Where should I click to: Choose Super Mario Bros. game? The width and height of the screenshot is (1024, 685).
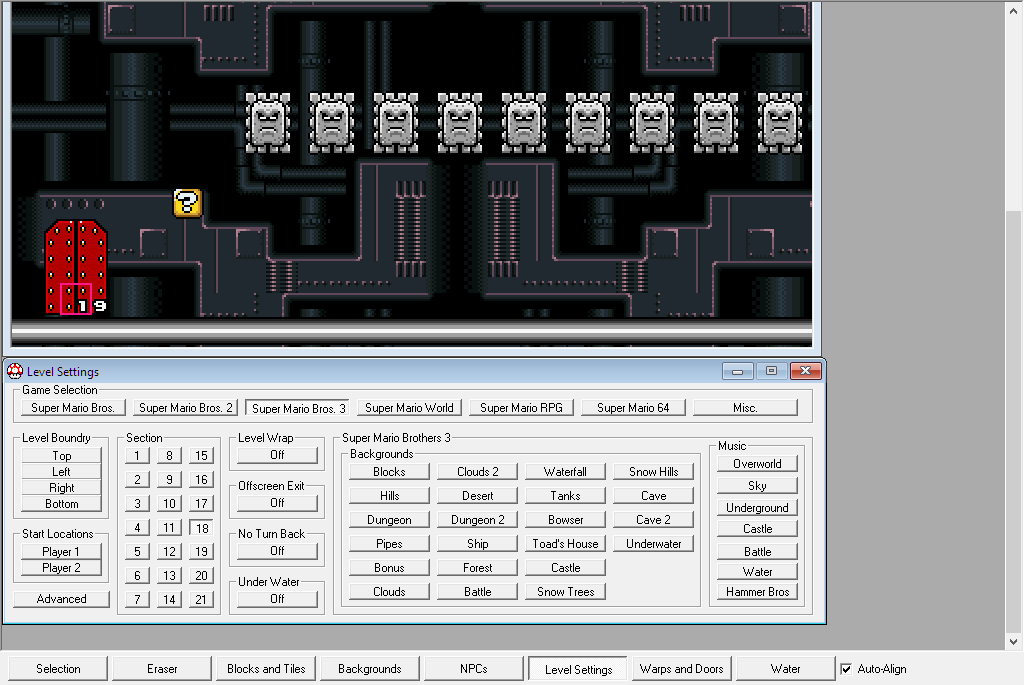[73, 408]
